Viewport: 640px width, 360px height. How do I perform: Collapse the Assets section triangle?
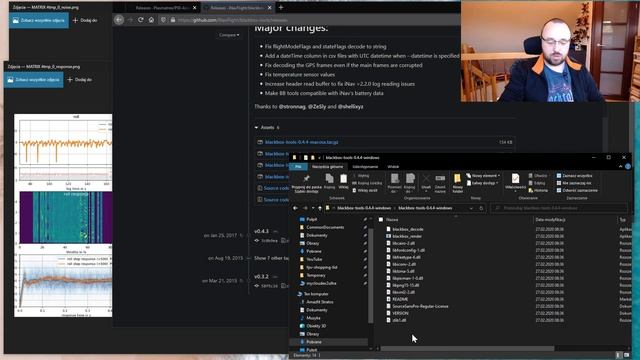point(256,128)
